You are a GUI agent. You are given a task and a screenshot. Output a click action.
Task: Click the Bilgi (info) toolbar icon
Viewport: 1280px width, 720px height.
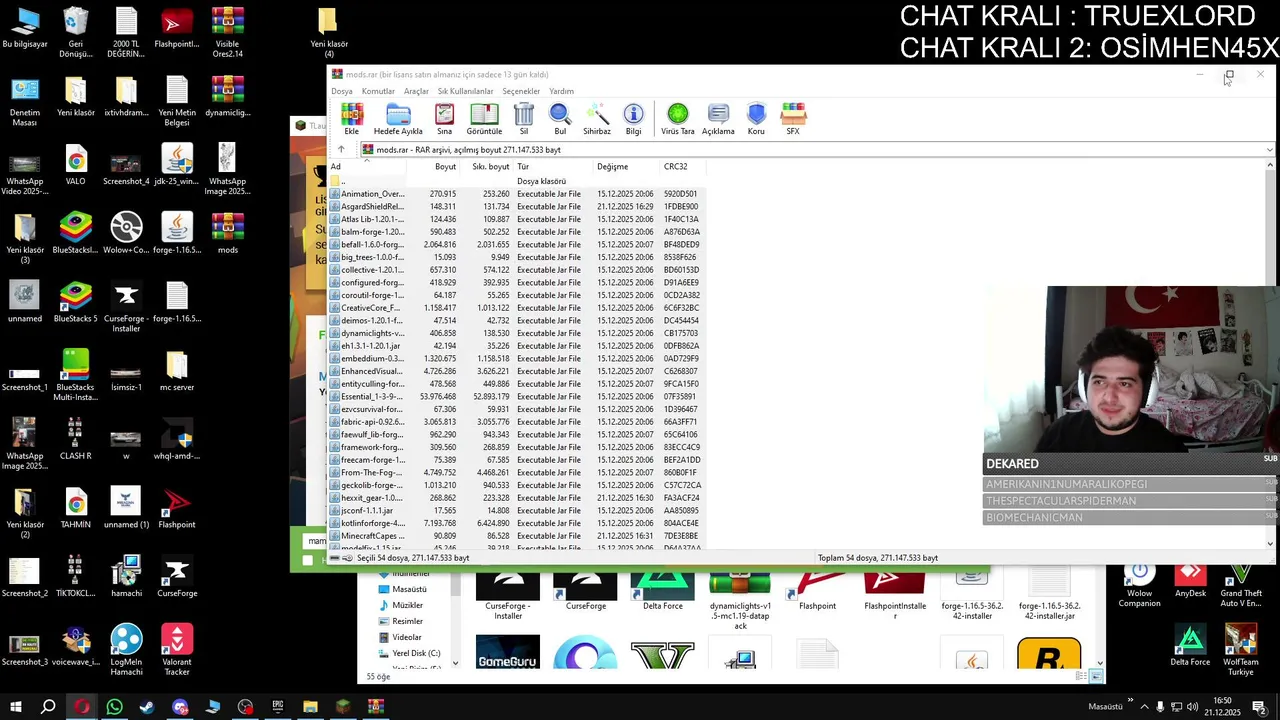(x=633, y=118)
